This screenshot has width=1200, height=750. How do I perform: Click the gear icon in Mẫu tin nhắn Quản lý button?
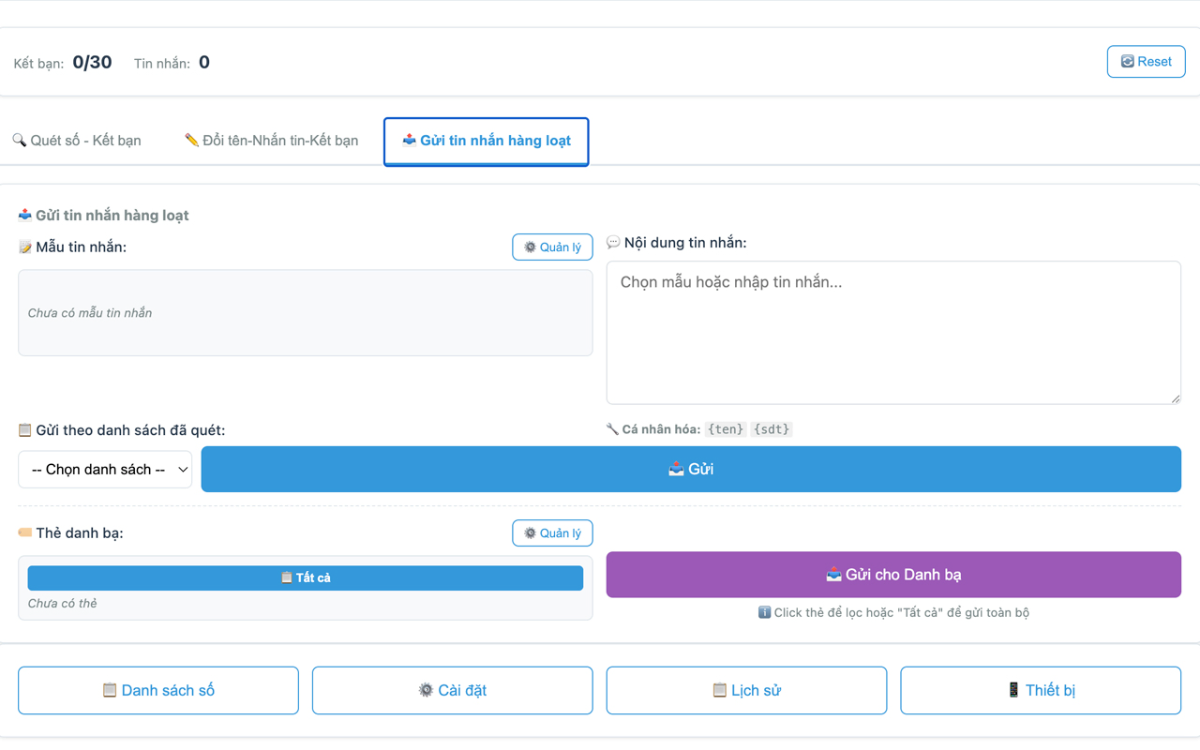pyautogui.click(x=531, y=246)
